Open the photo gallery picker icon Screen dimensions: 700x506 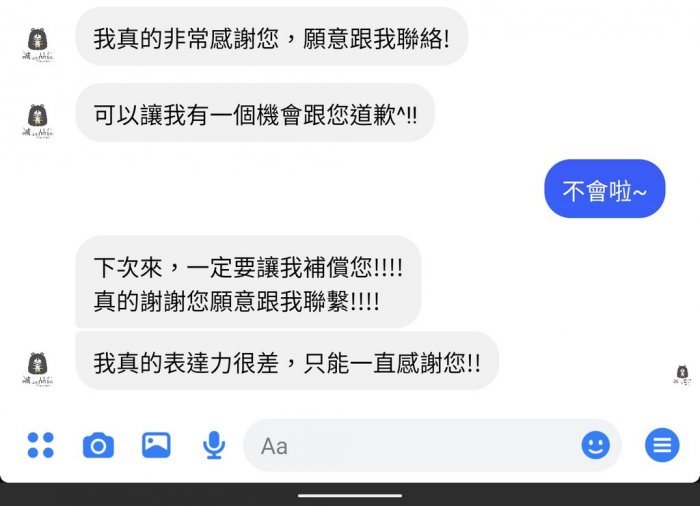156,445
